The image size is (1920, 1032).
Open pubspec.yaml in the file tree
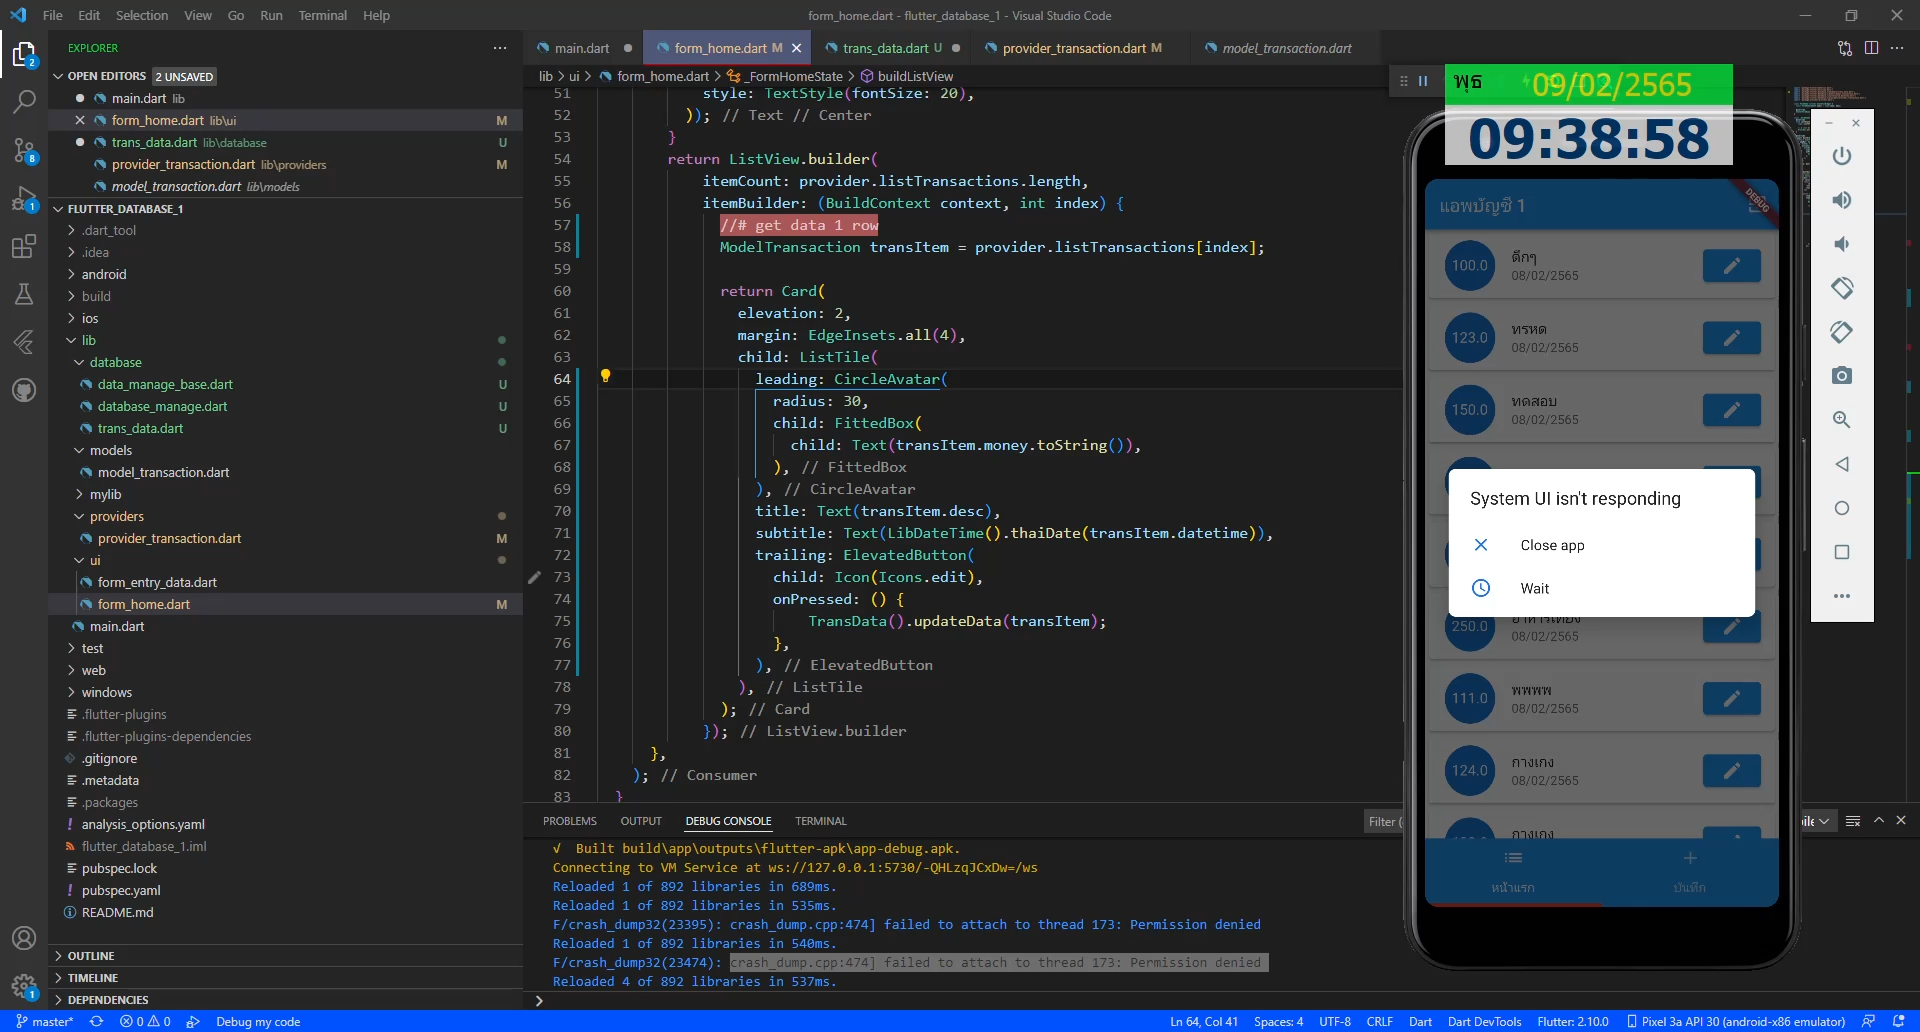tap(121, 890)
